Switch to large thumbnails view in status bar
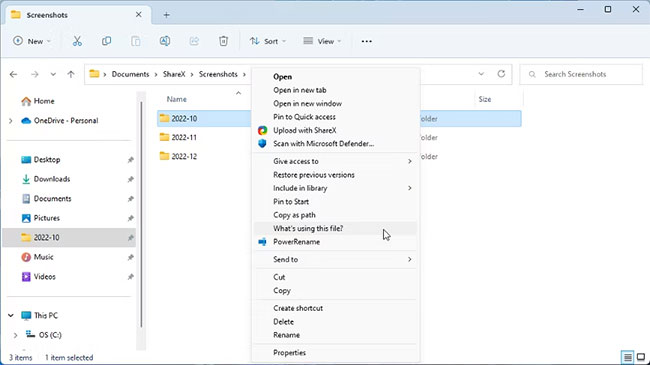The image size is (650, 365). click(641, 357)
